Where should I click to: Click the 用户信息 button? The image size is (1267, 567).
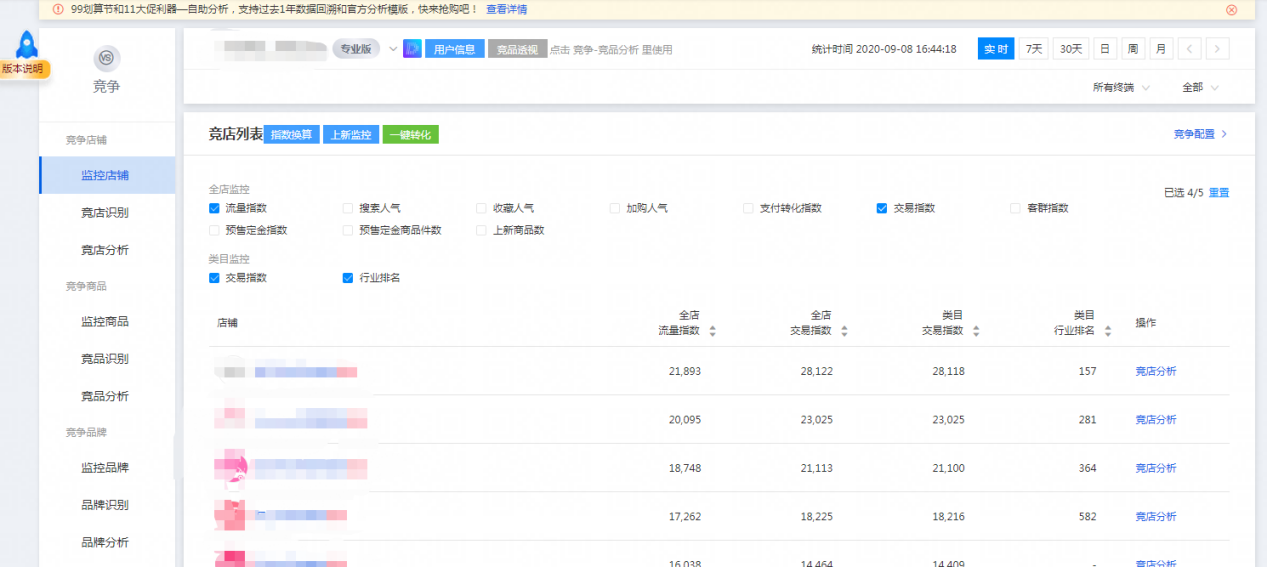tap(455, 48)
